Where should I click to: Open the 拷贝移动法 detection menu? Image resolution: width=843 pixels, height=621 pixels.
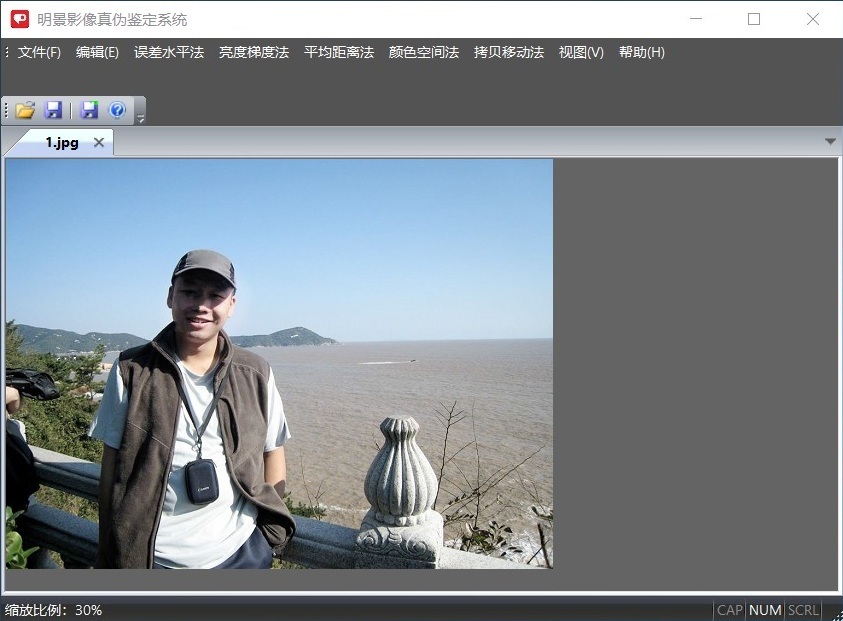click(509, 50)
